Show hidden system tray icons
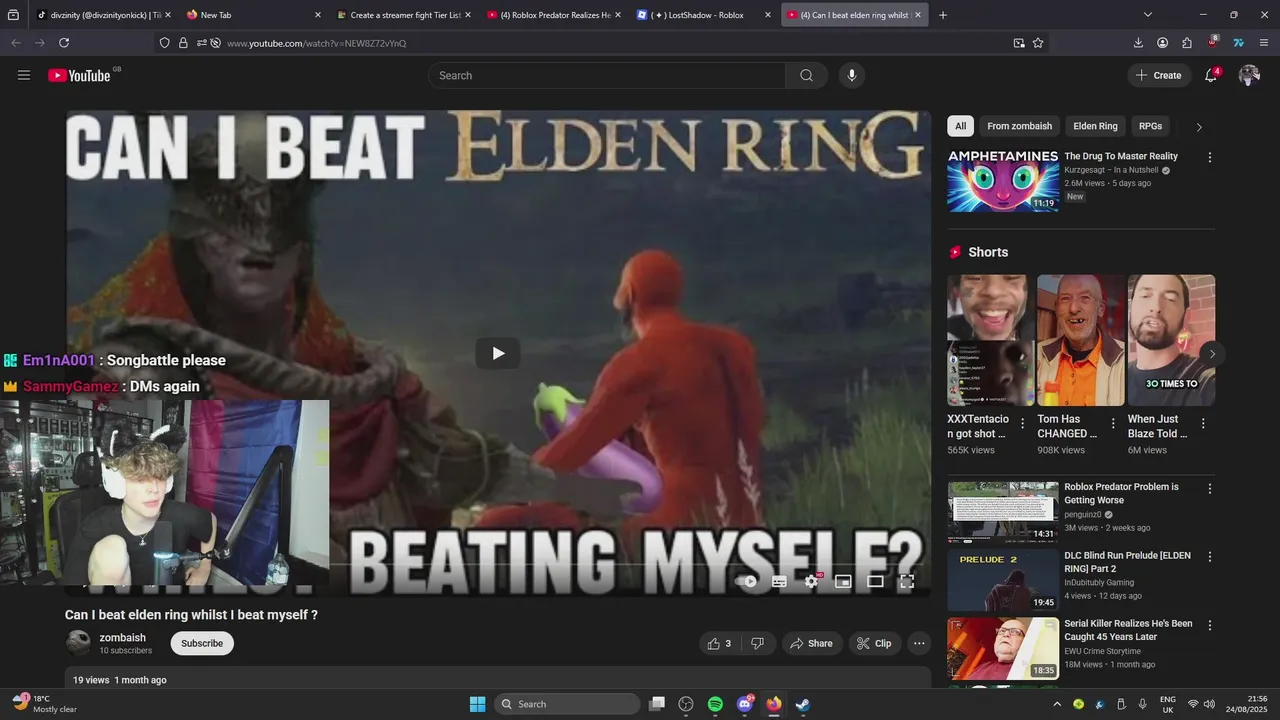This screenshot has width=1280, height=720. pyautogui.click(x=1057, y=704)
